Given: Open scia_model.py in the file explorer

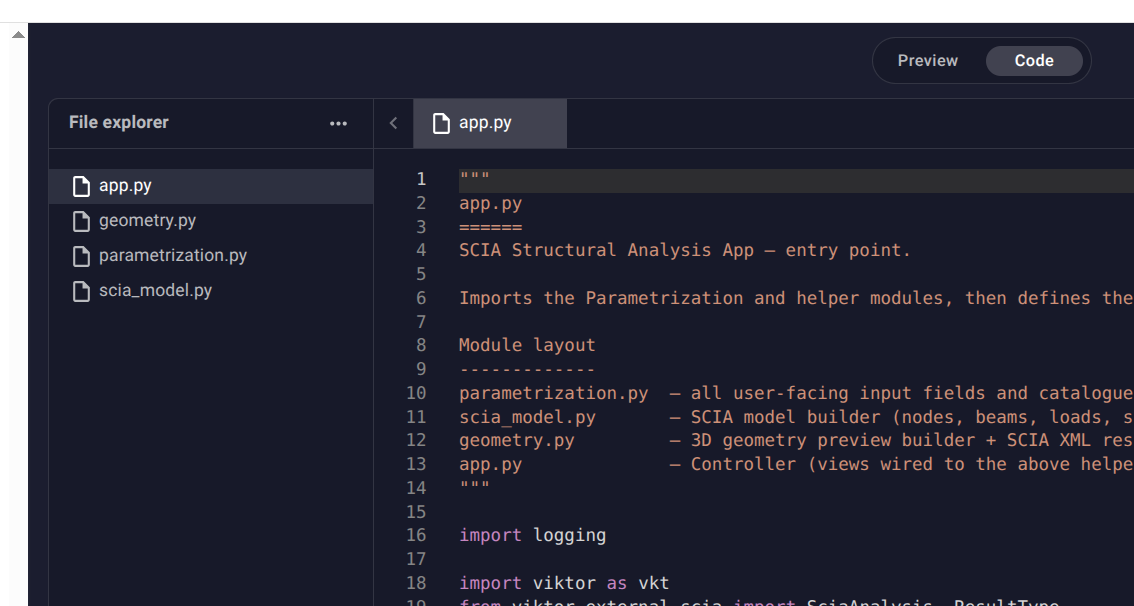Looking at the screenshot, I should [210, 291].
